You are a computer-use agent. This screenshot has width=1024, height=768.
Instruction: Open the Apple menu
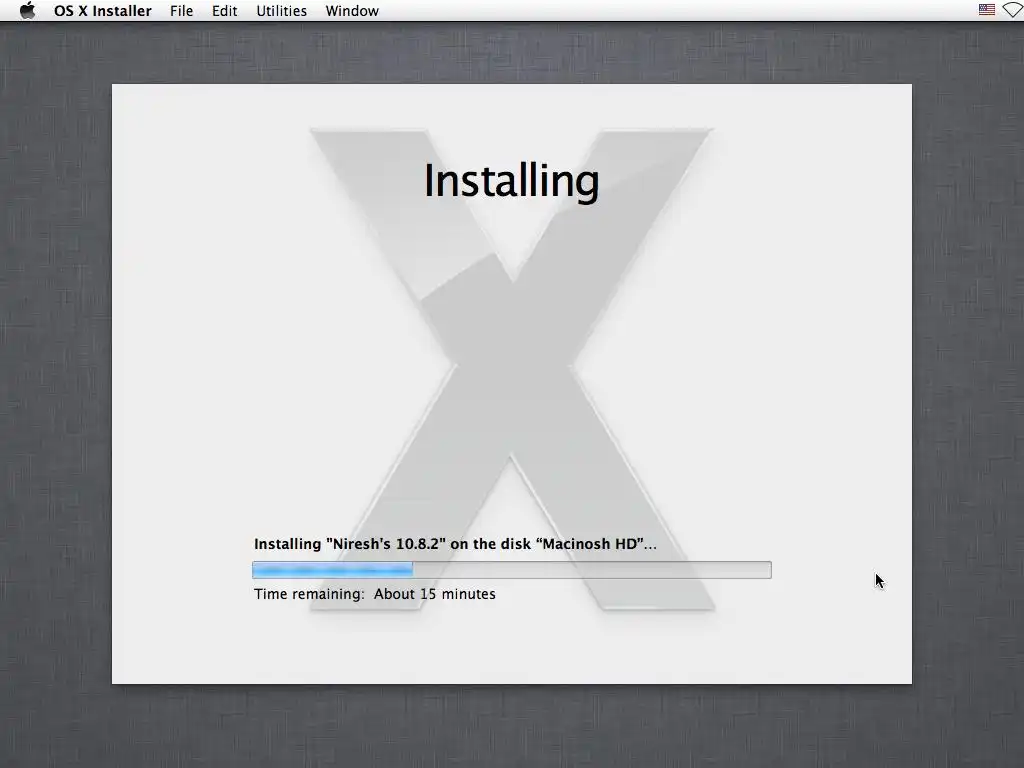27,10
